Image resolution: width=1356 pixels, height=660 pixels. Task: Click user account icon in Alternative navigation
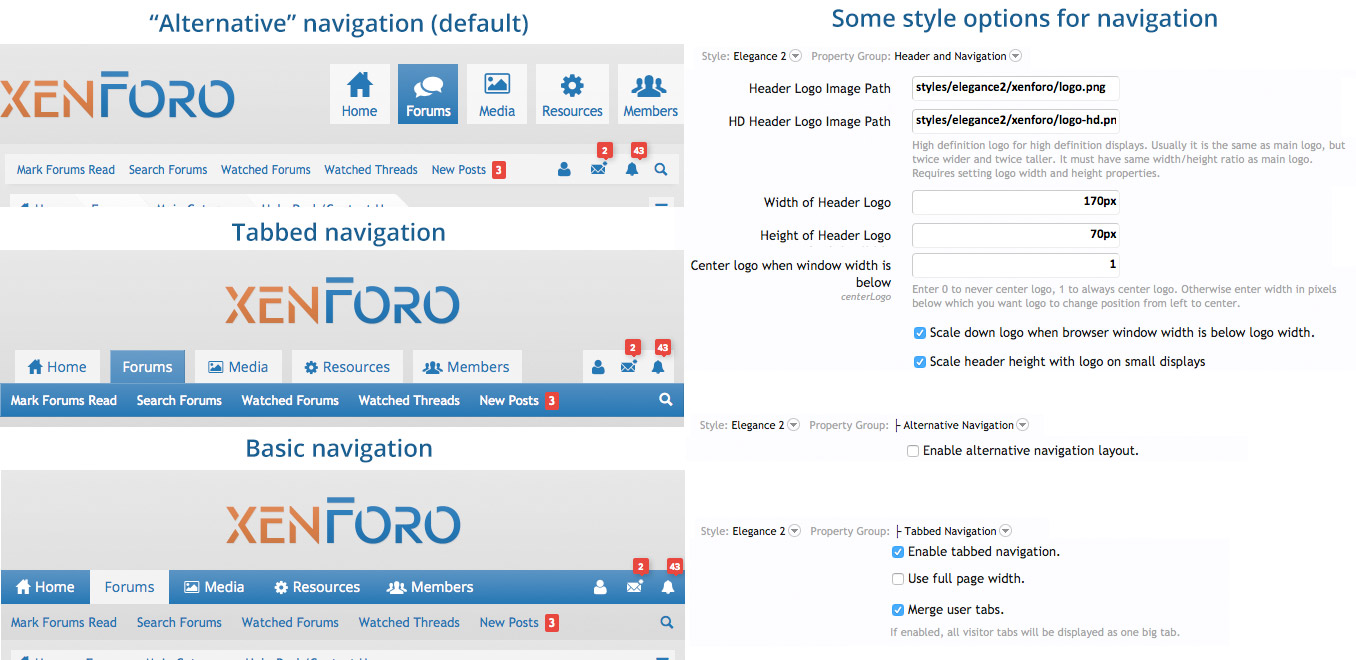click(x=564, y=170)
